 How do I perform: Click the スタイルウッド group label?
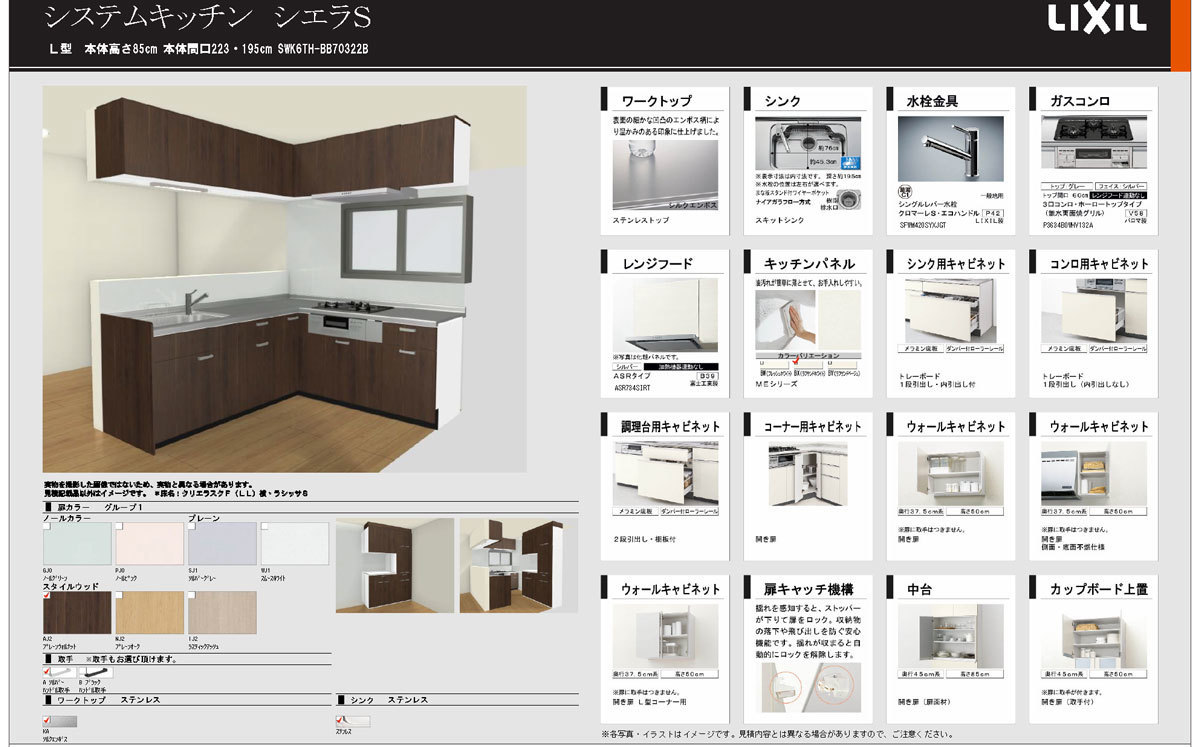(71, 586)
